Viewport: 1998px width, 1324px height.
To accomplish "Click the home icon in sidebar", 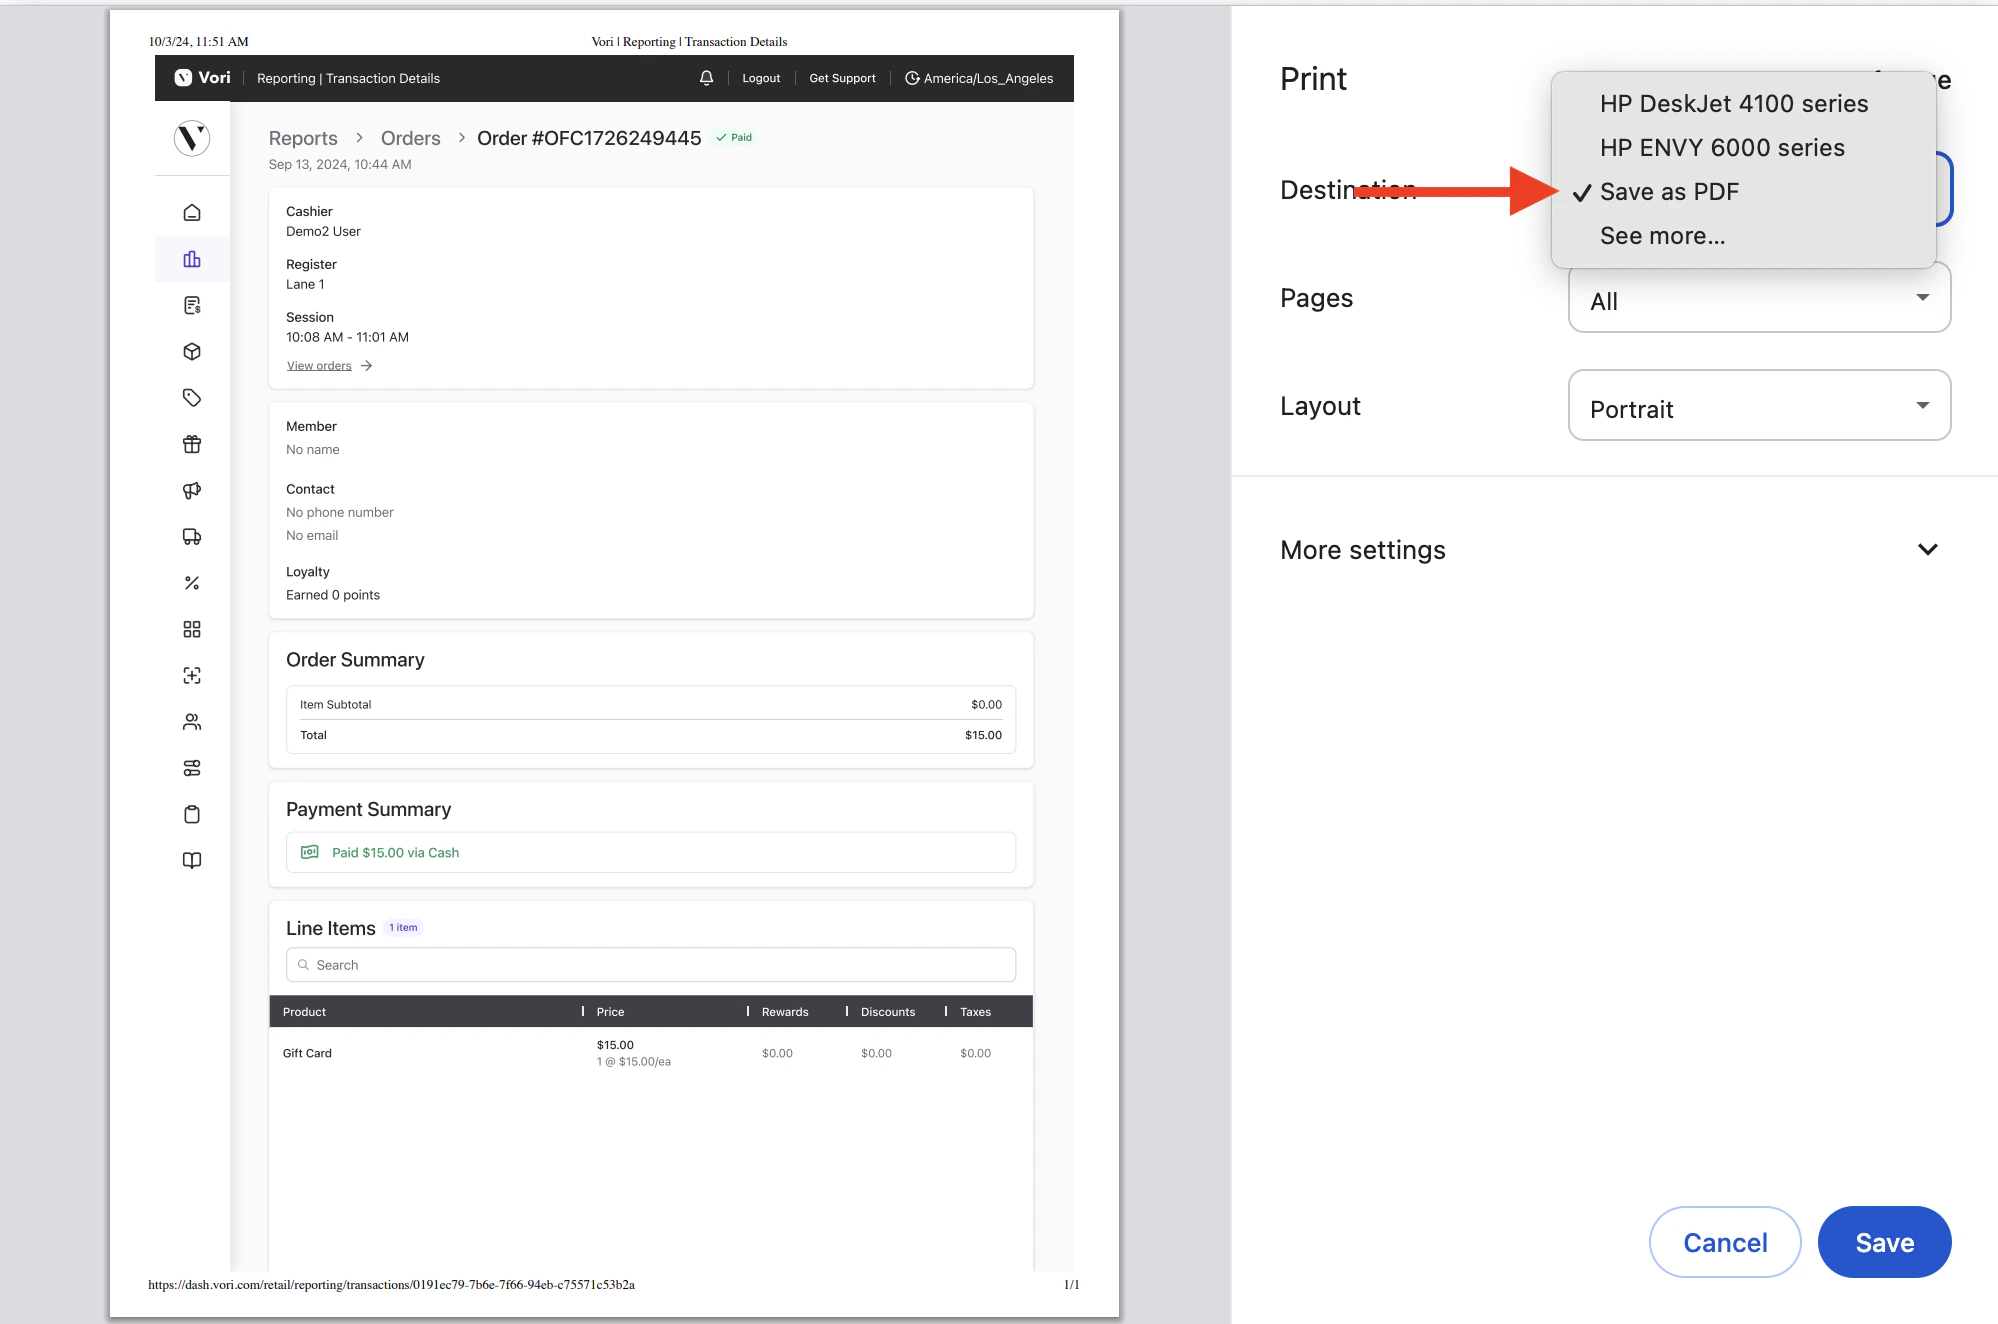I will (x=192, y=213).
